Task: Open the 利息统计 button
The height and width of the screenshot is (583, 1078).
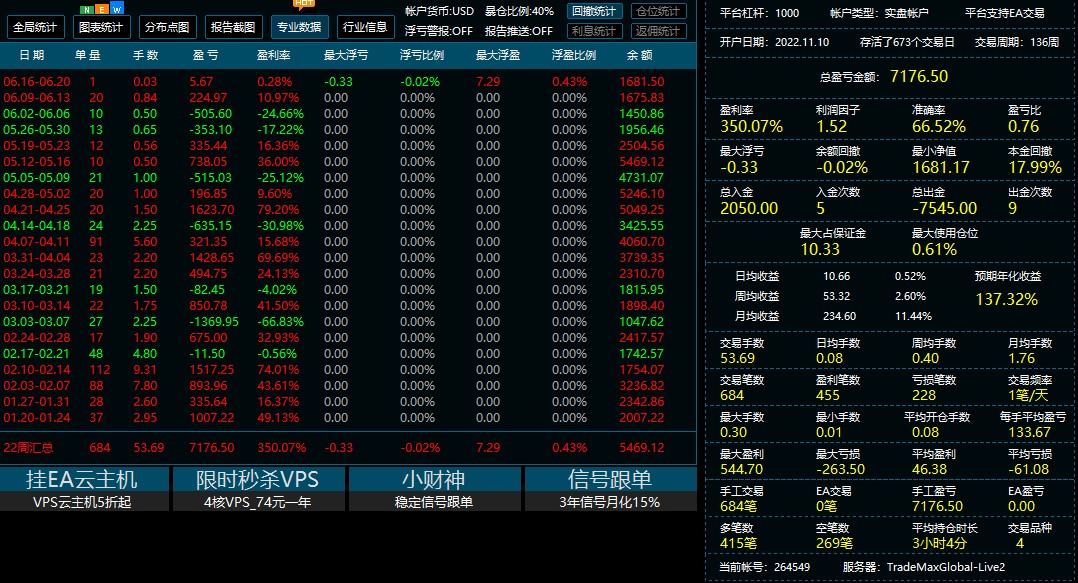Action: [595, 31]
